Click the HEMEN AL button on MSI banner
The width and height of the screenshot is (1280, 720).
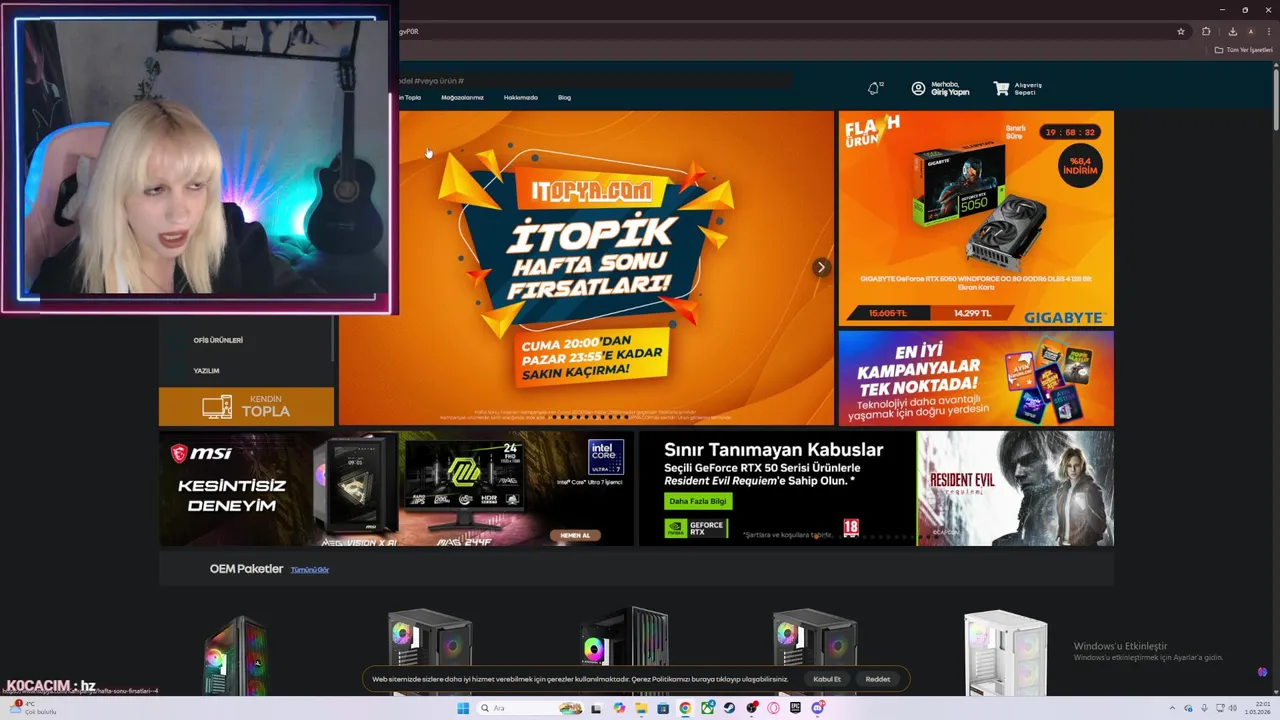[575, 535]
